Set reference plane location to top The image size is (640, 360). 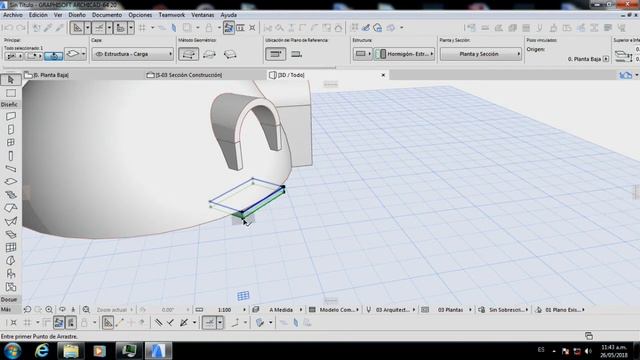(x=276, y=54)
